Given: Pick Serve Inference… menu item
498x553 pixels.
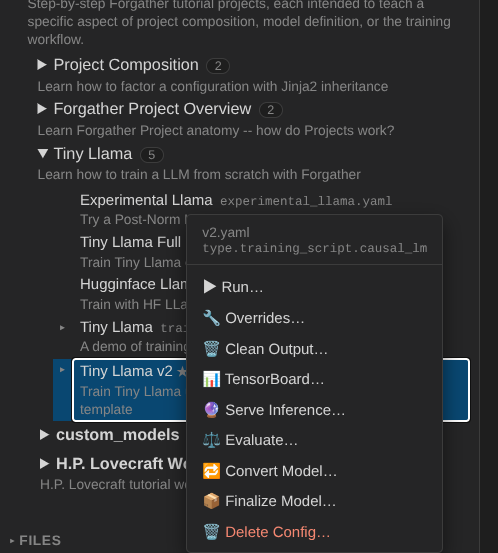Looking at the screenshot, I should tap(314, 410).
